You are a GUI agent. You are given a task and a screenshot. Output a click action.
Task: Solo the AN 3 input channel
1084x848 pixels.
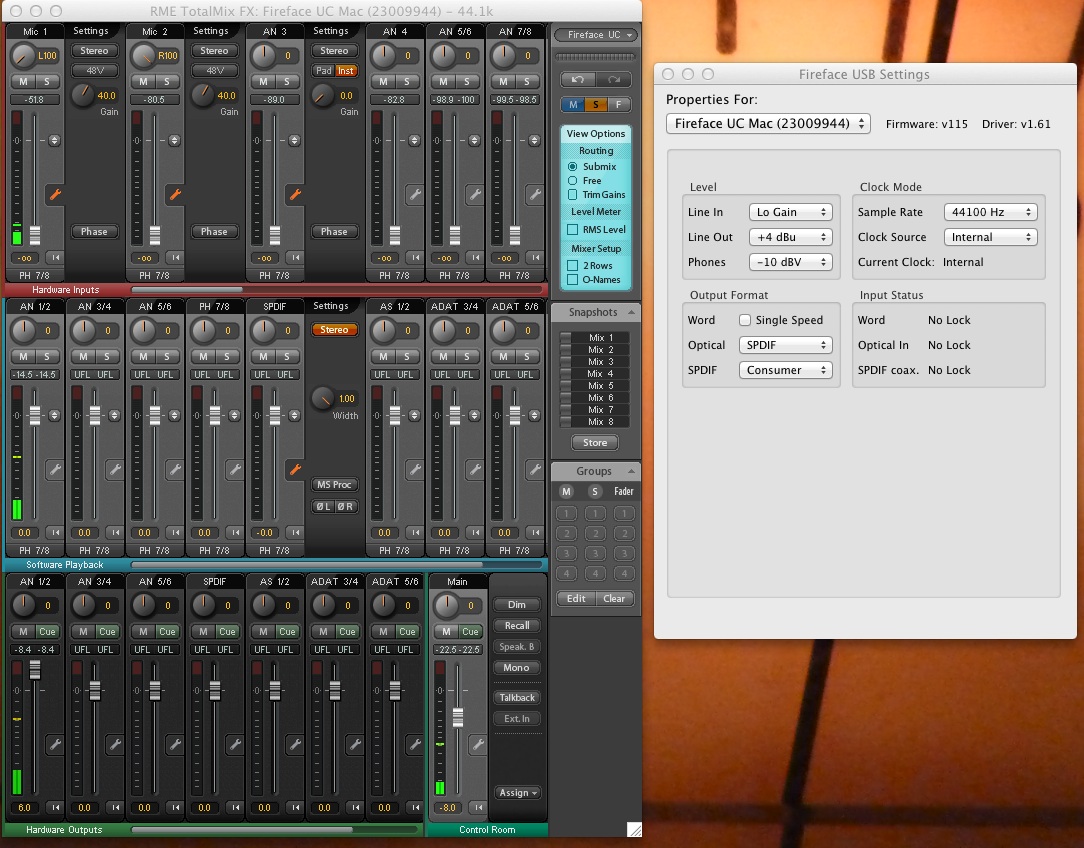287,81
